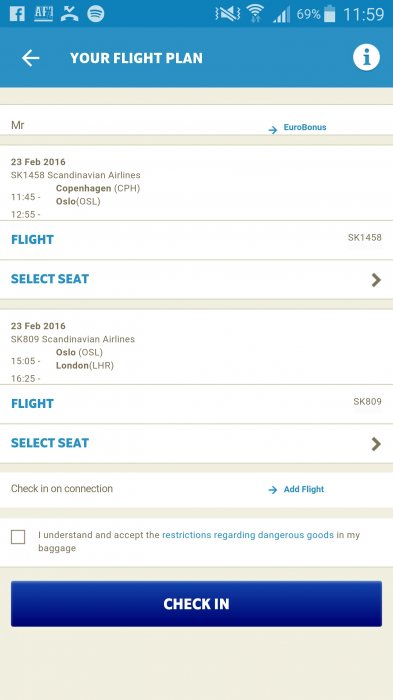Tap the Wi-Fi status icon
The width and height of the screenshot is (393, 700).
coord(255,13)
